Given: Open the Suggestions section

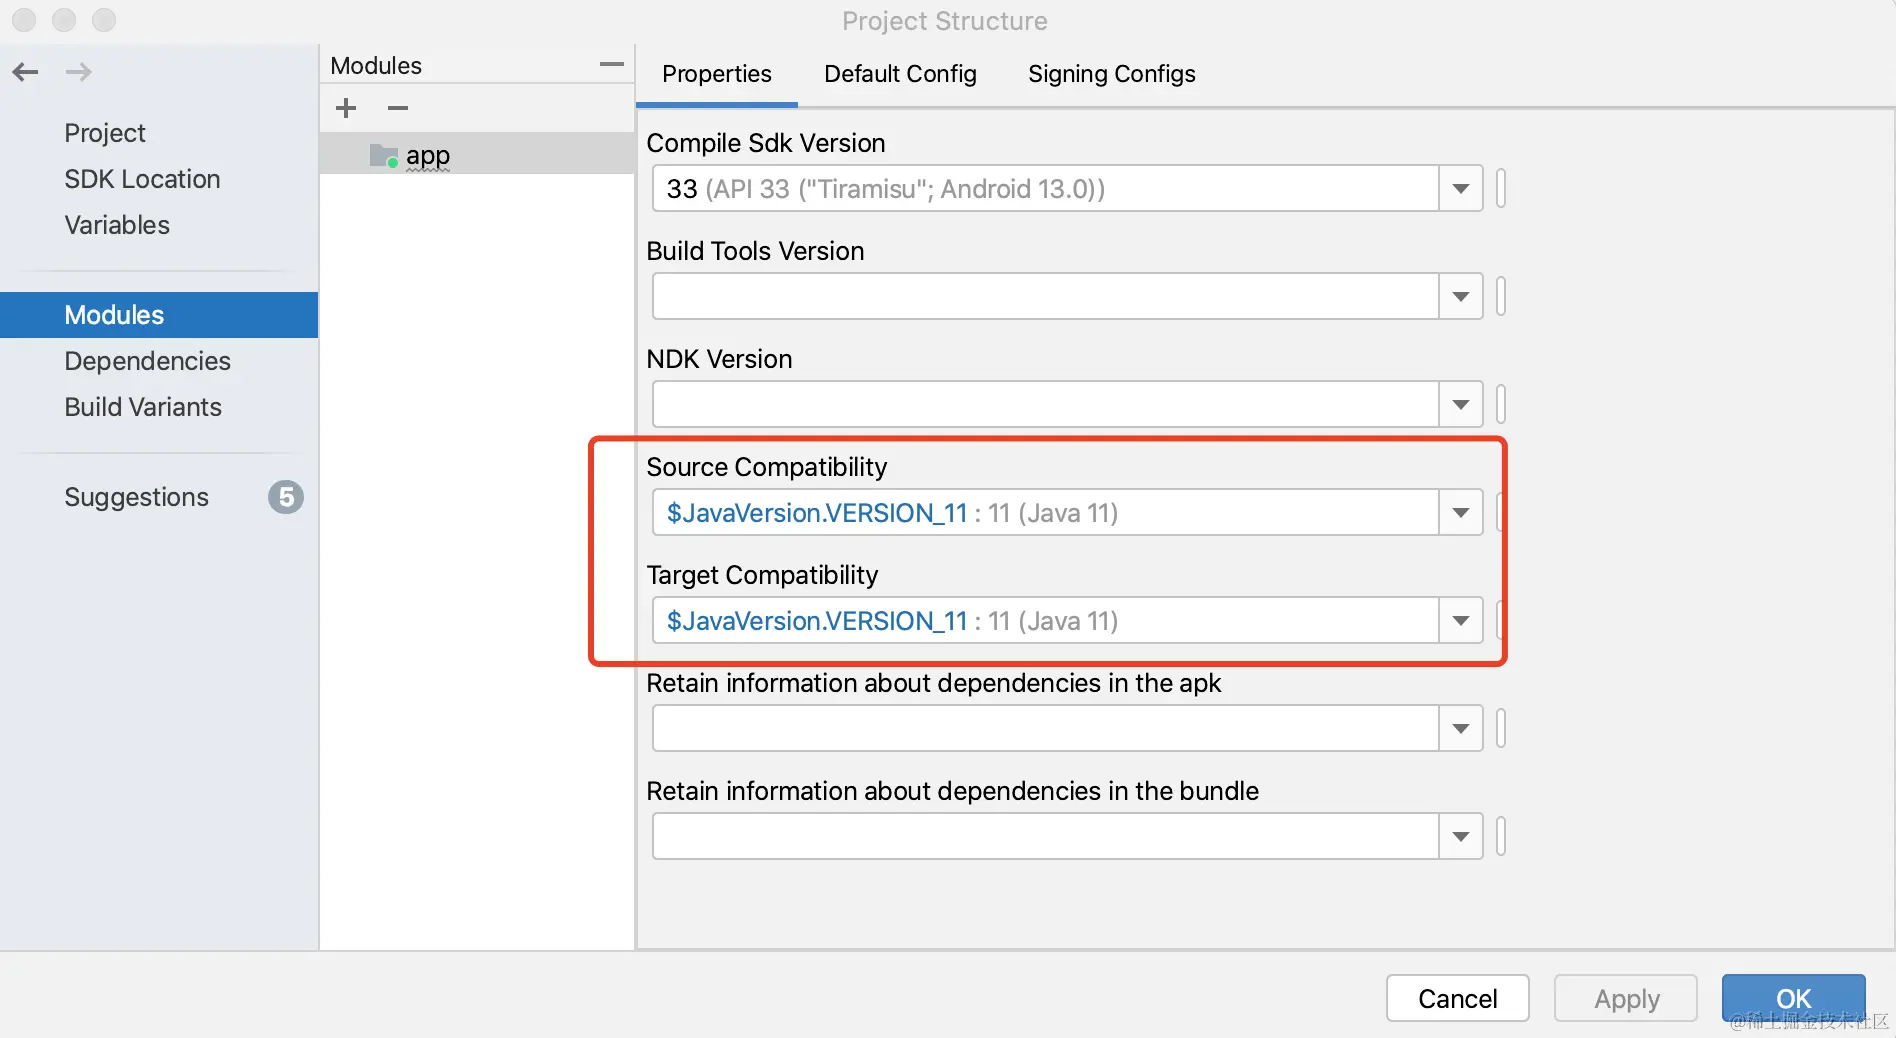Looking at the screenshot, I should tap(136, 497).
